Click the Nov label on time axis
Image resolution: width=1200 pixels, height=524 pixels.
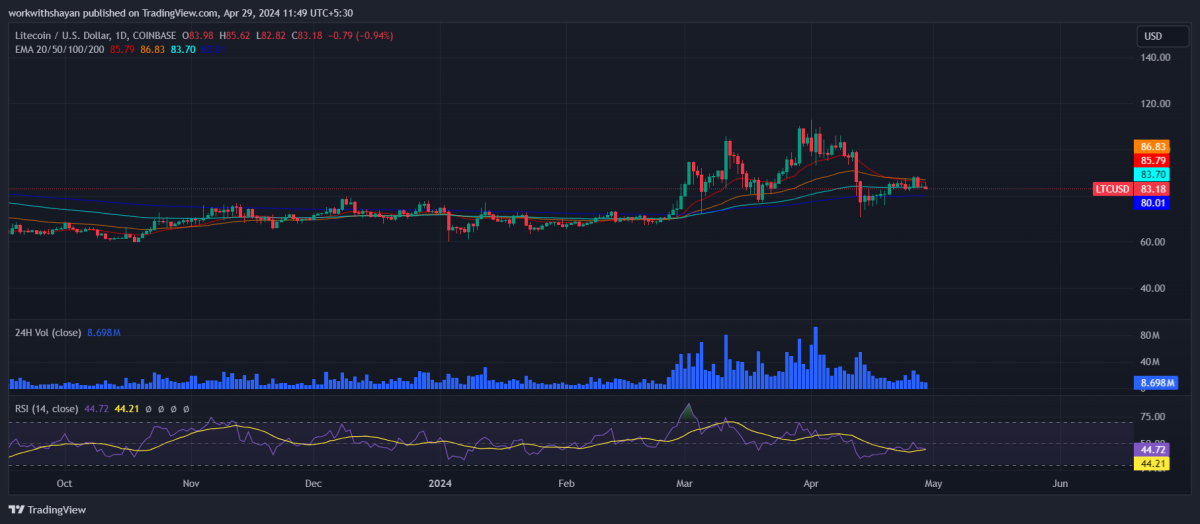point(192,483)
